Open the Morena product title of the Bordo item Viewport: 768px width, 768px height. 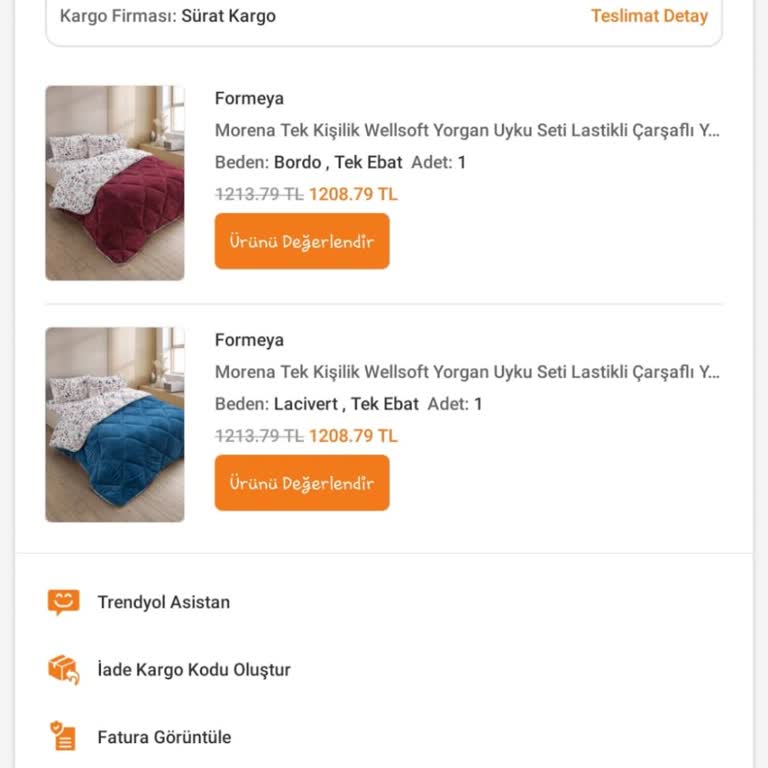tap(467, 130)
